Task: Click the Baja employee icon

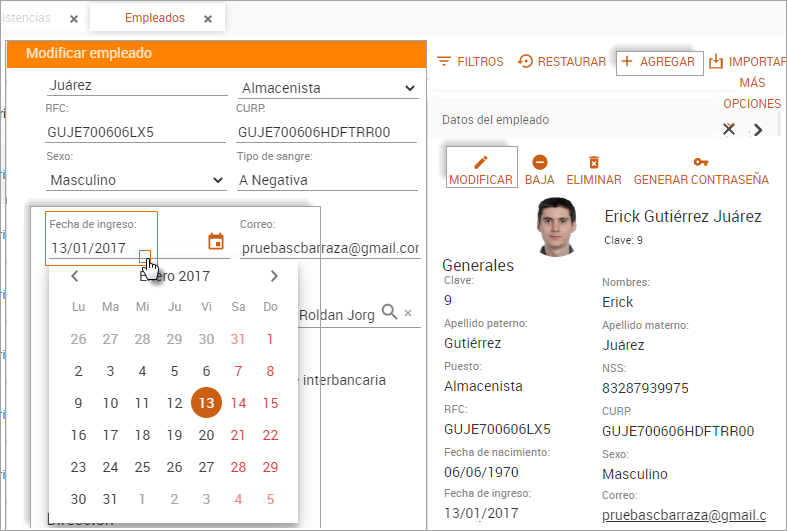Action: [x=540, y=162]
